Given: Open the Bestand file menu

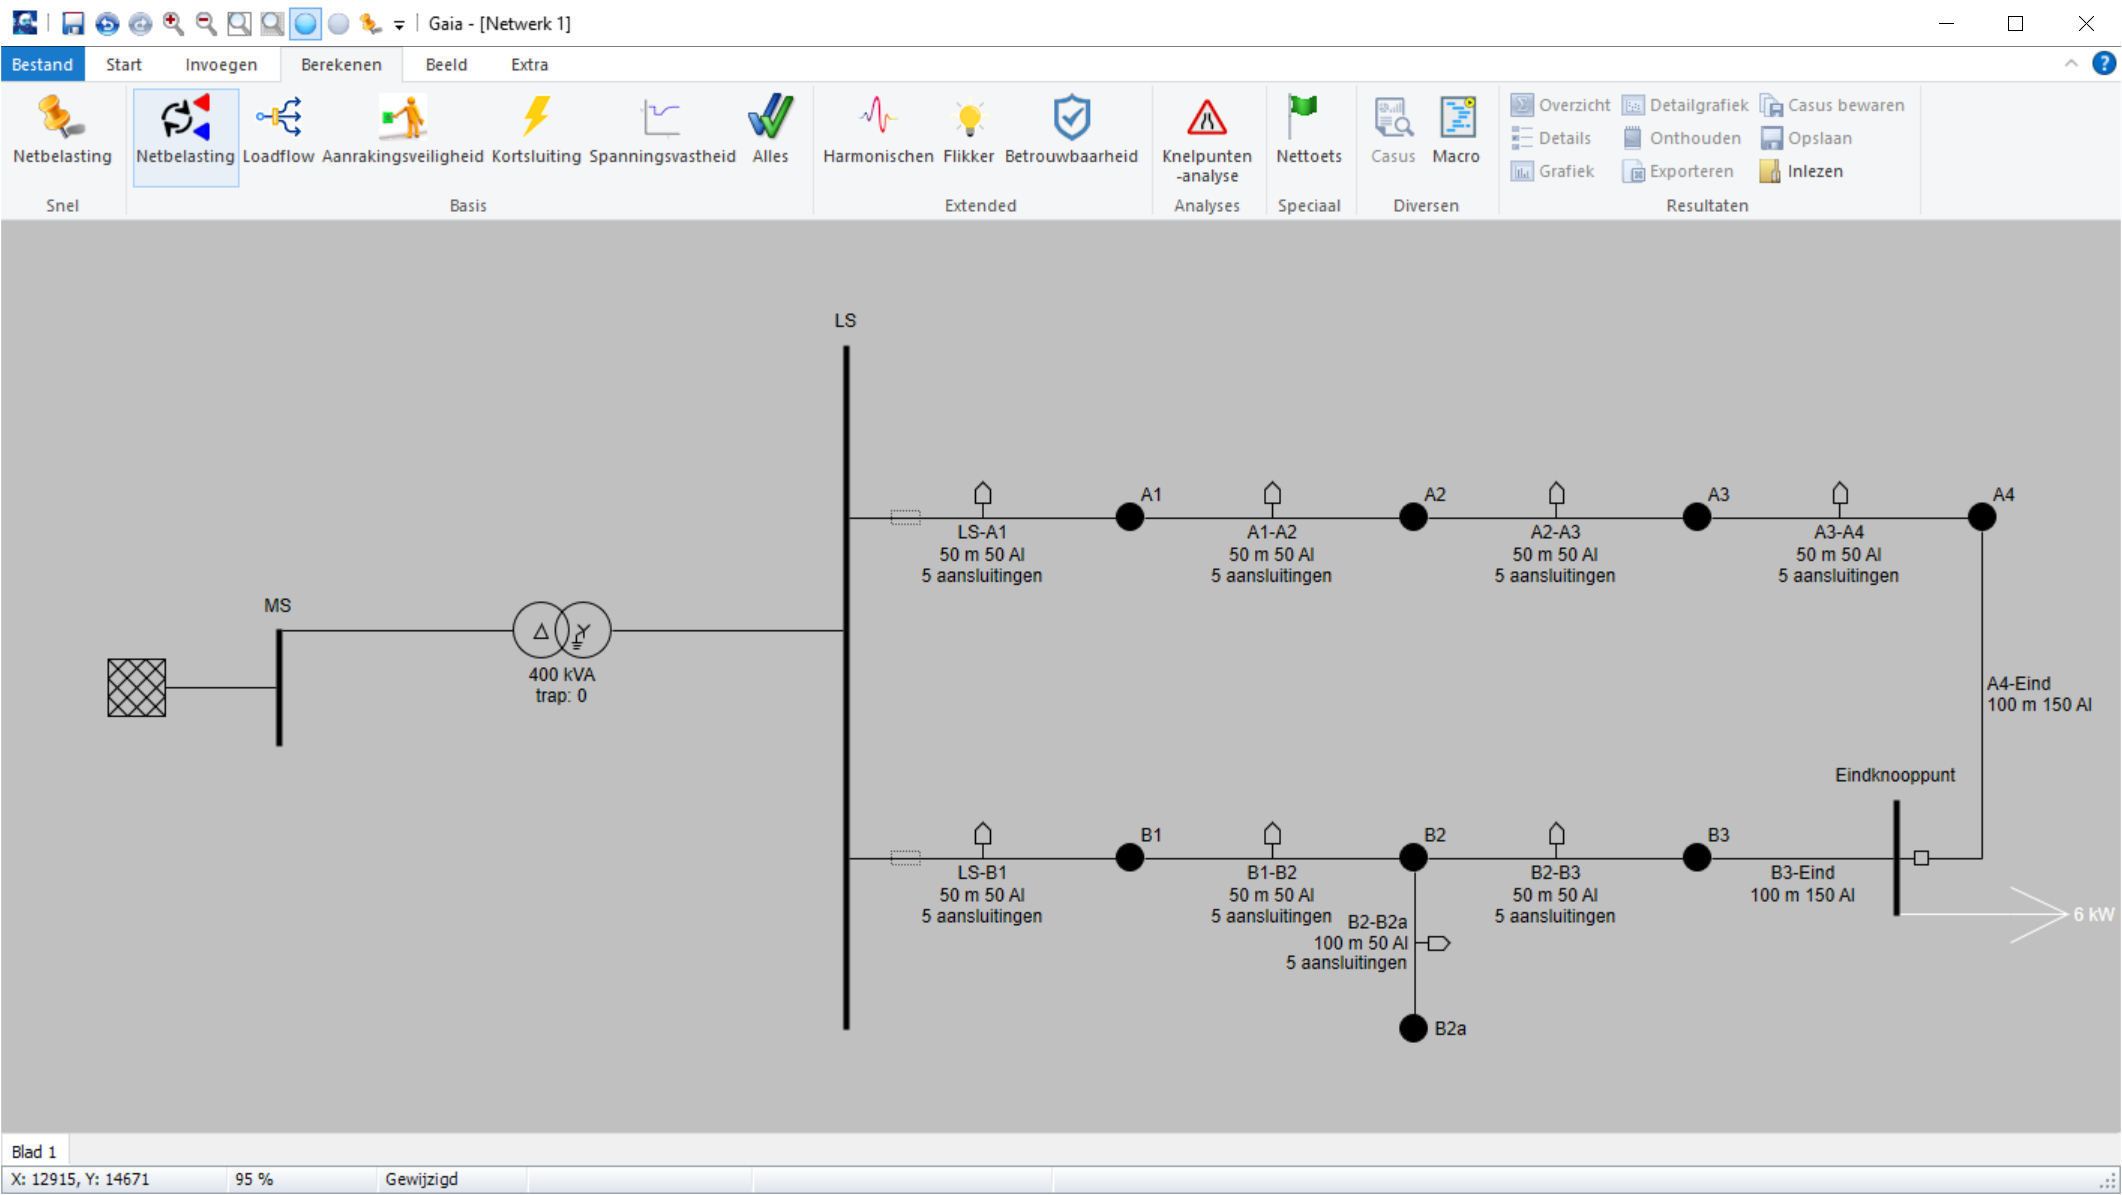Looking at the screenshot, I should (x=42, y=64).
